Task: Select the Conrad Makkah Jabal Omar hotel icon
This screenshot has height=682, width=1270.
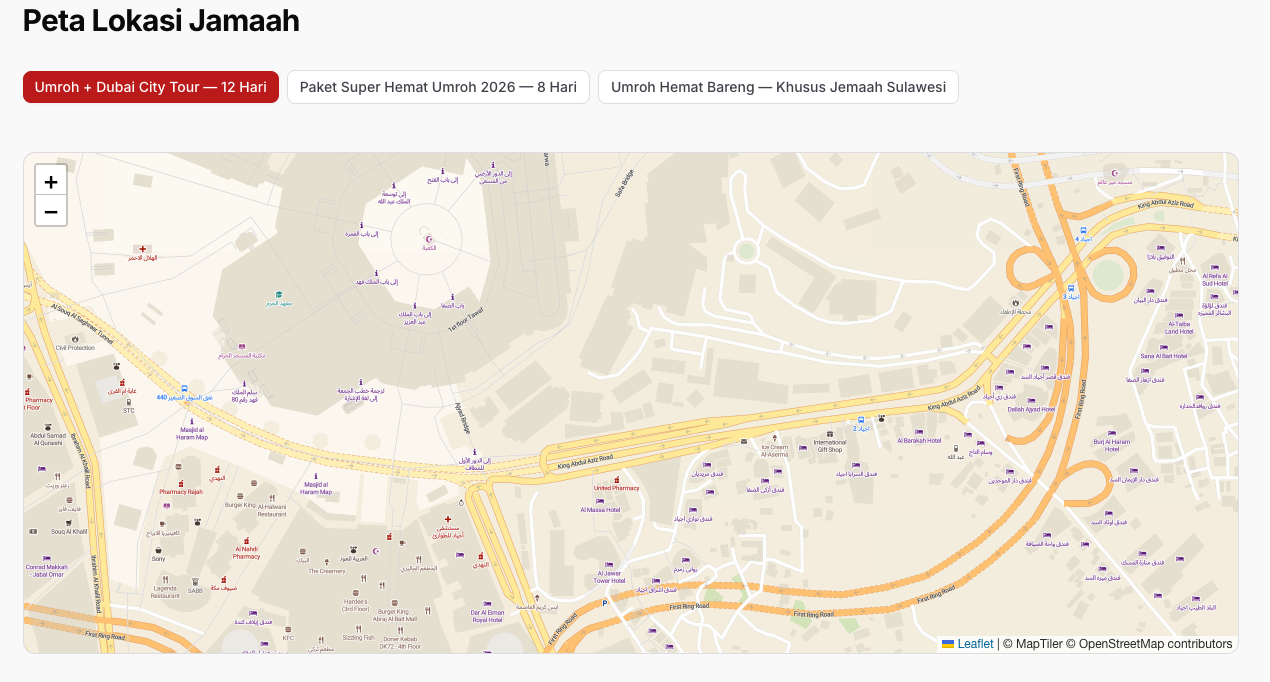Action: tap(46, 558)
